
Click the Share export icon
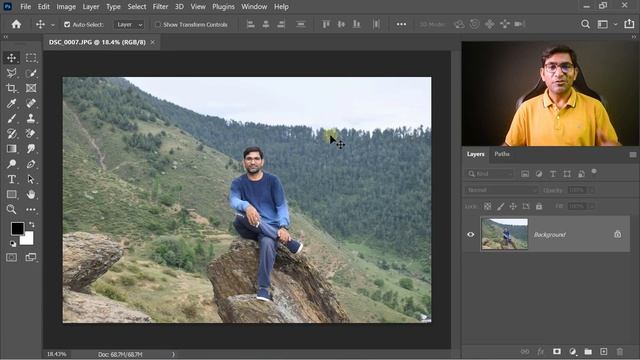tap(629, 24)
